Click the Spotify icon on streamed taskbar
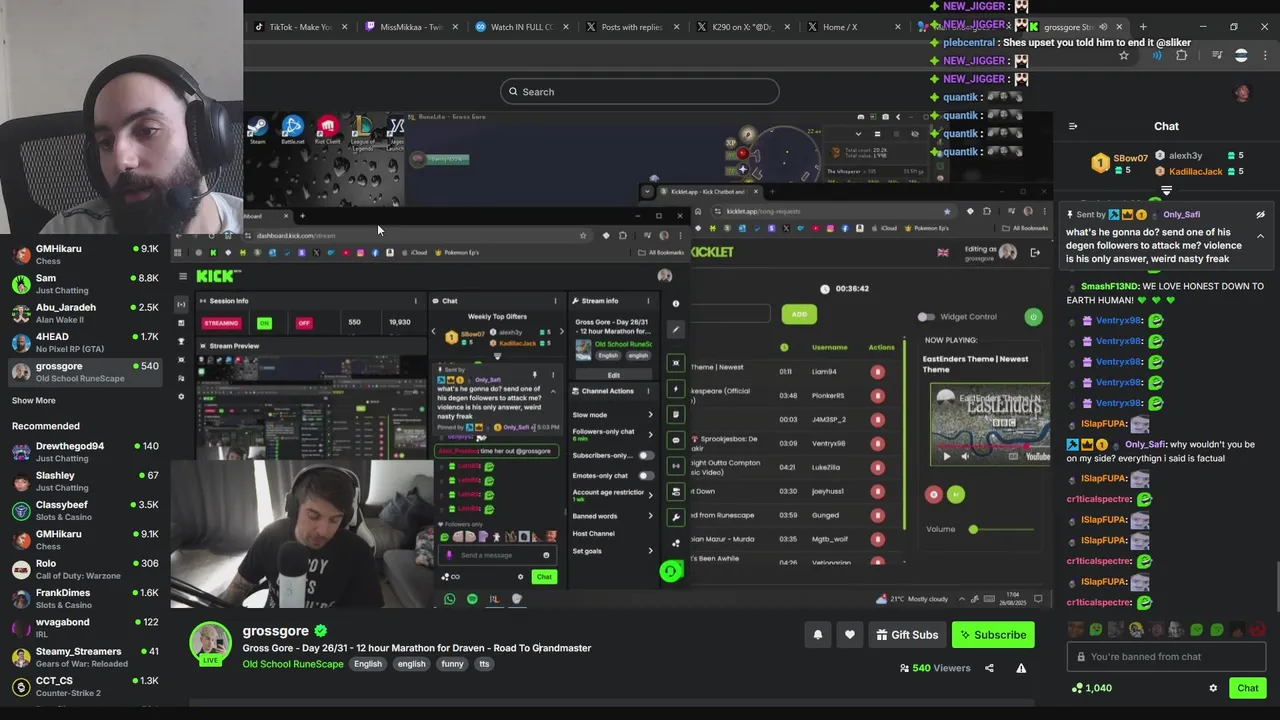This screenshot has height=720, width=1280. click(x=472, y=599)
